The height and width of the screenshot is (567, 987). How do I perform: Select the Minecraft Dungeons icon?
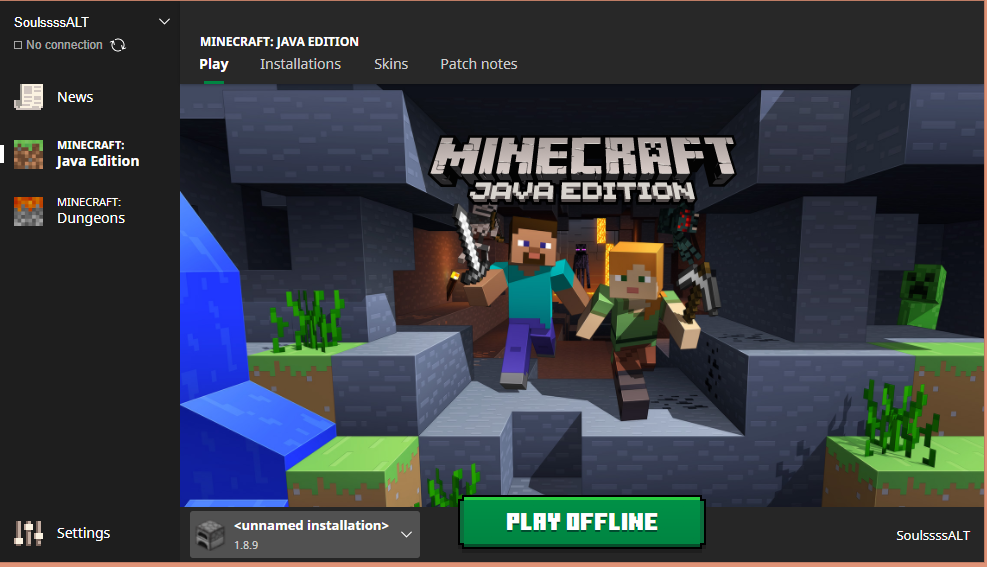pos(28,211)
